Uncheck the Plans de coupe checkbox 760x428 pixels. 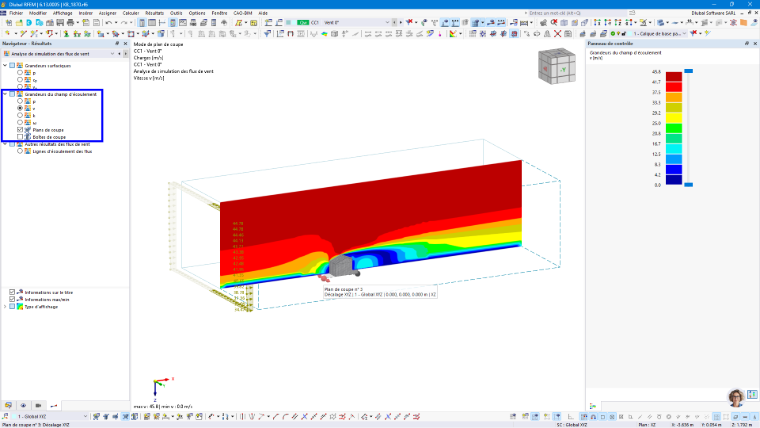[20, 130]
